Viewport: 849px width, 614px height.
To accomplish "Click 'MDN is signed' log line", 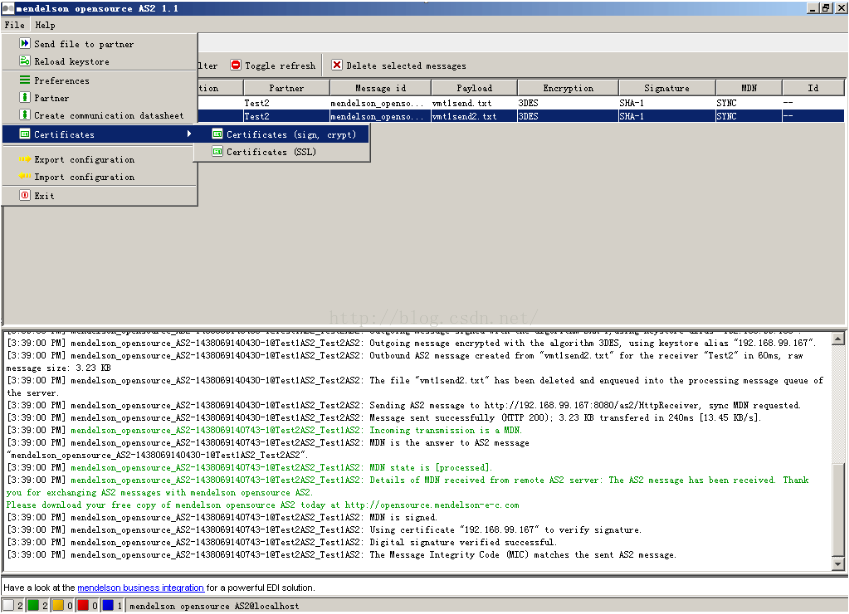I will click(x=221, y=517).
